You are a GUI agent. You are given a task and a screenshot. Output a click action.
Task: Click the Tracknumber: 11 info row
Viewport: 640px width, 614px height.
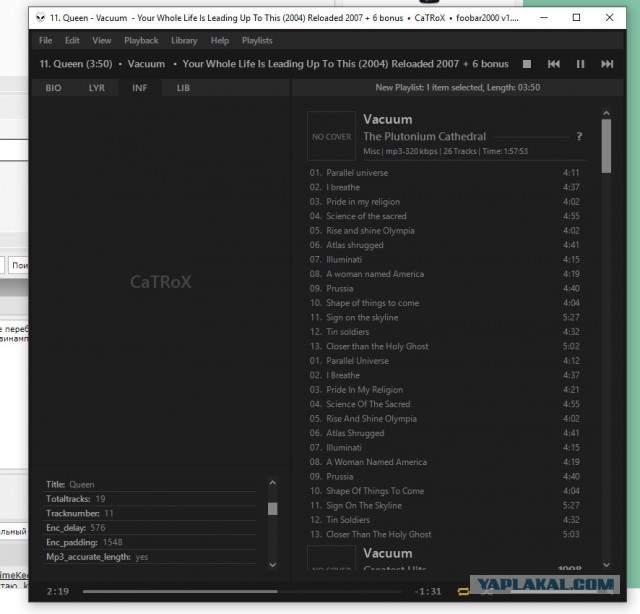pyautogui.click(x=150, y=514)
